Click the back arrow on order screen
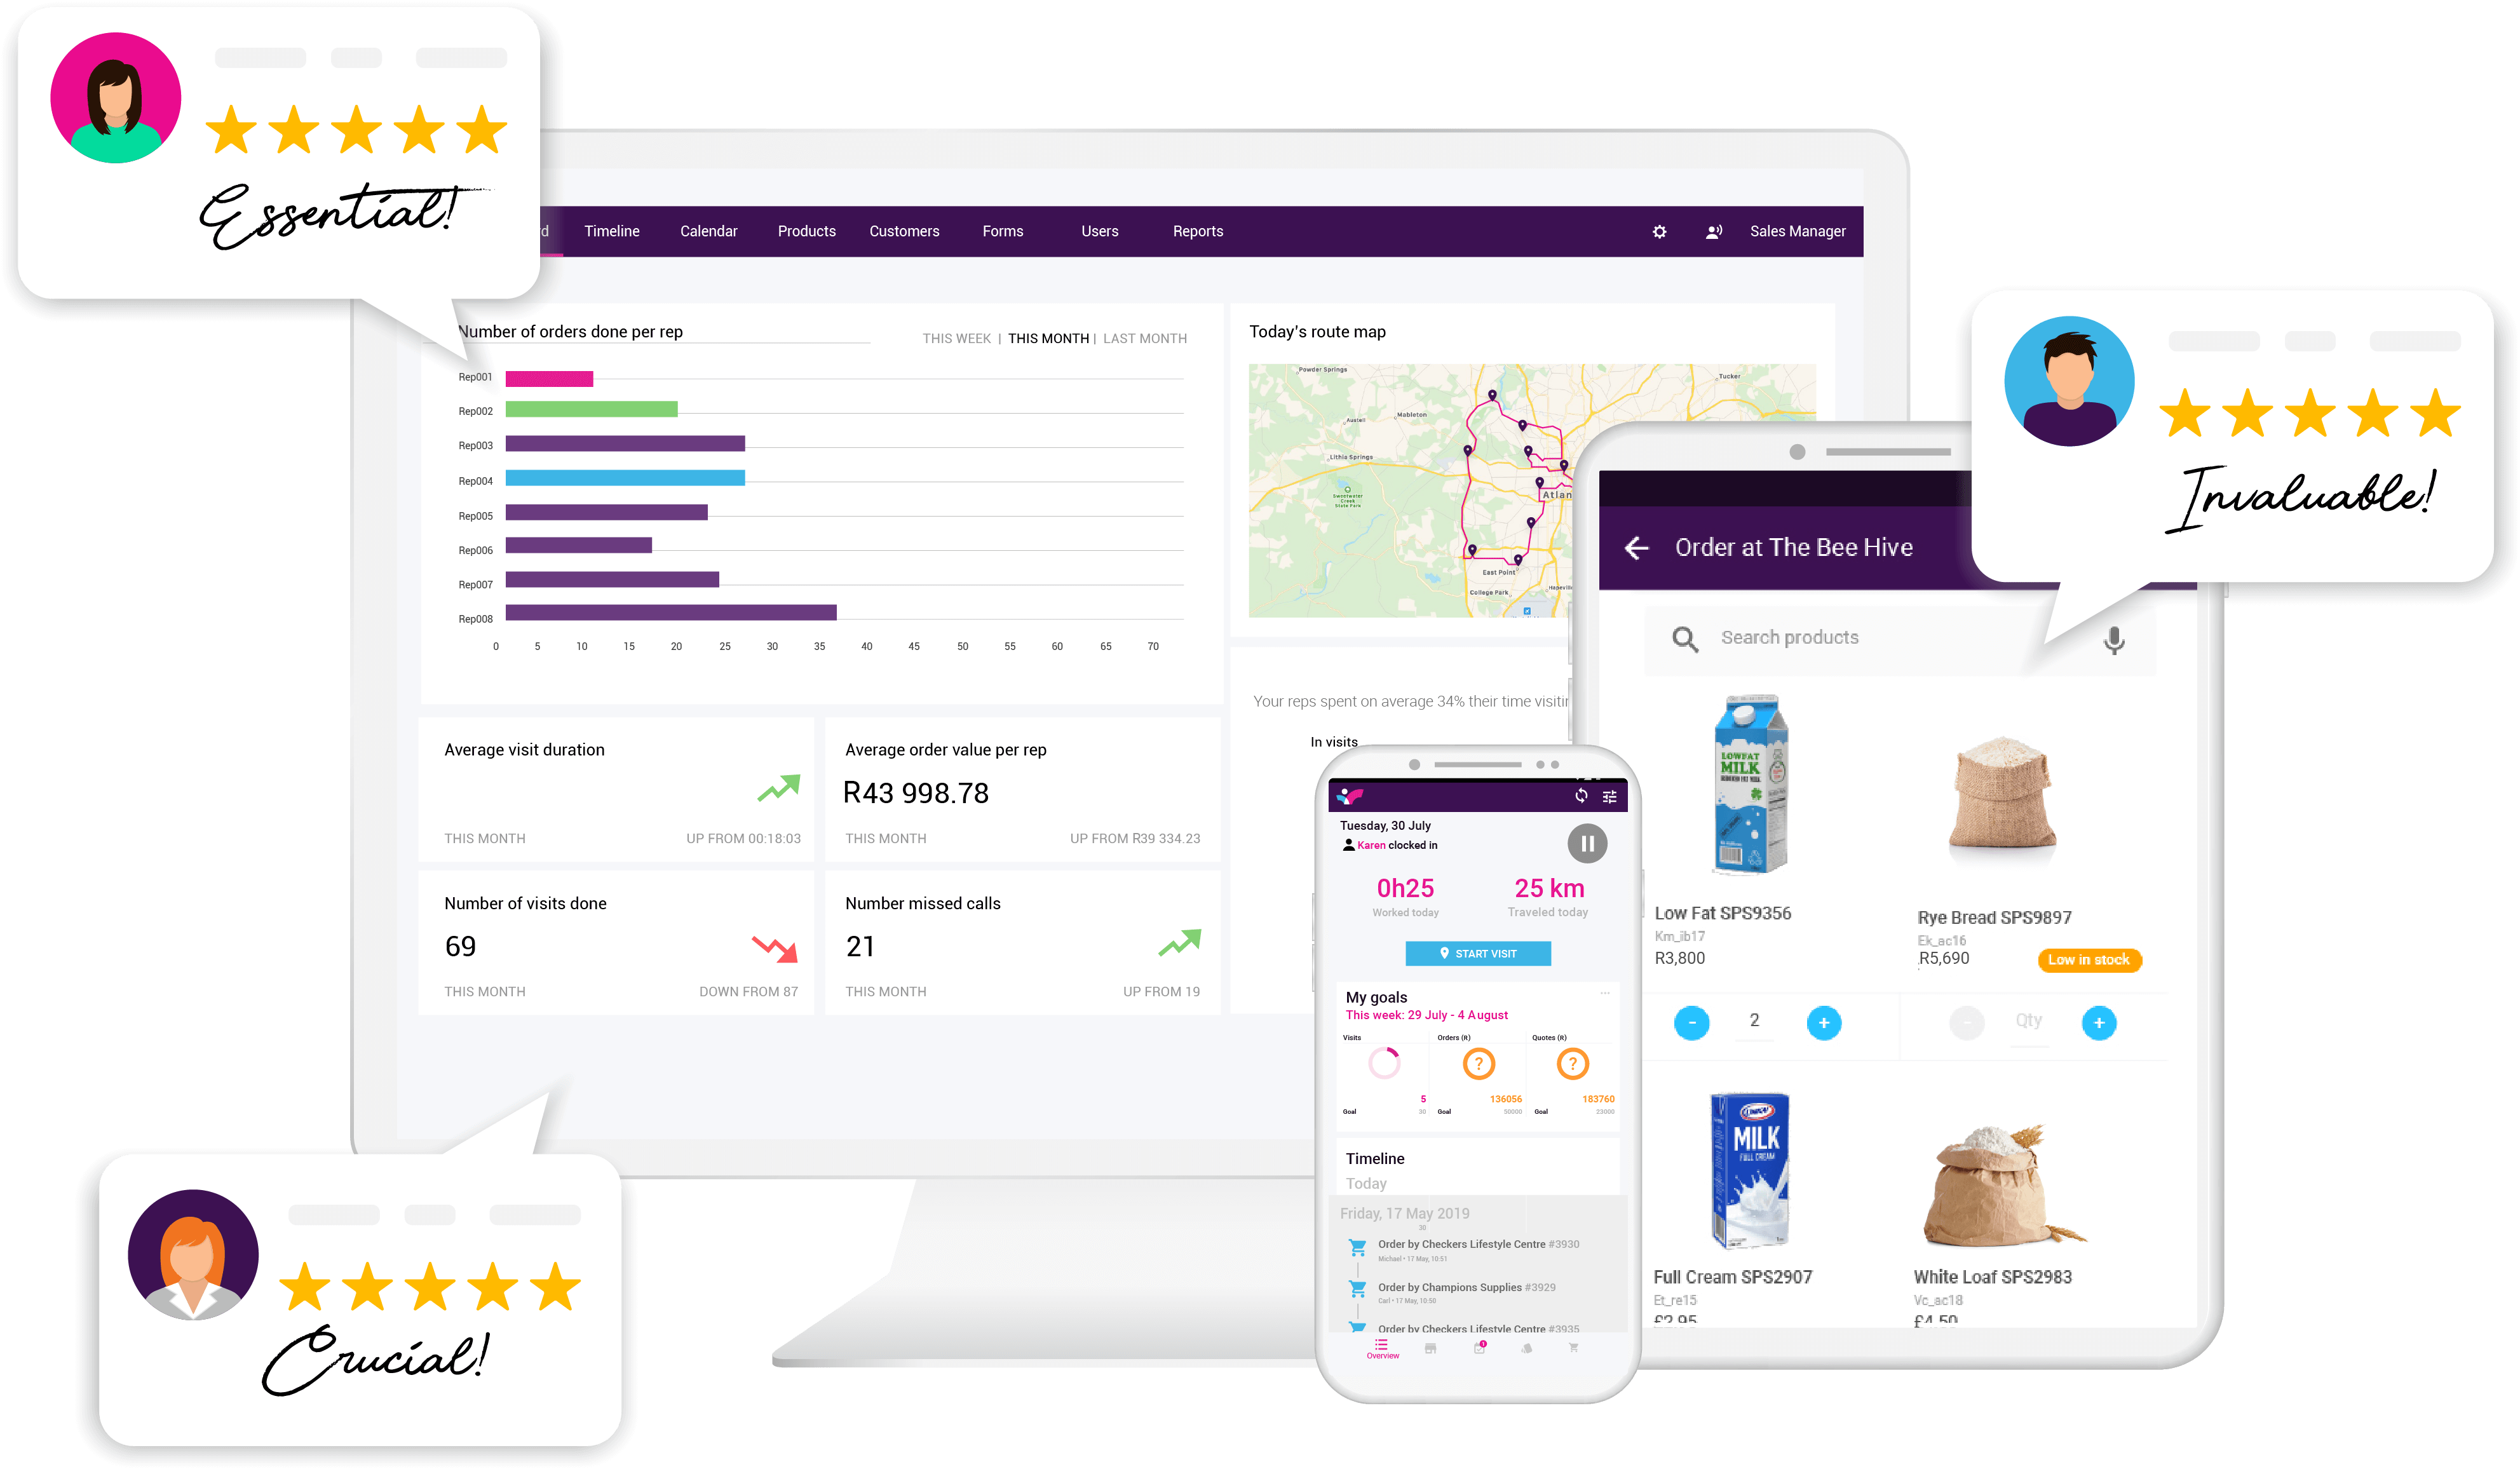Screen dimensions: 2520x1469 (1637, 547)
